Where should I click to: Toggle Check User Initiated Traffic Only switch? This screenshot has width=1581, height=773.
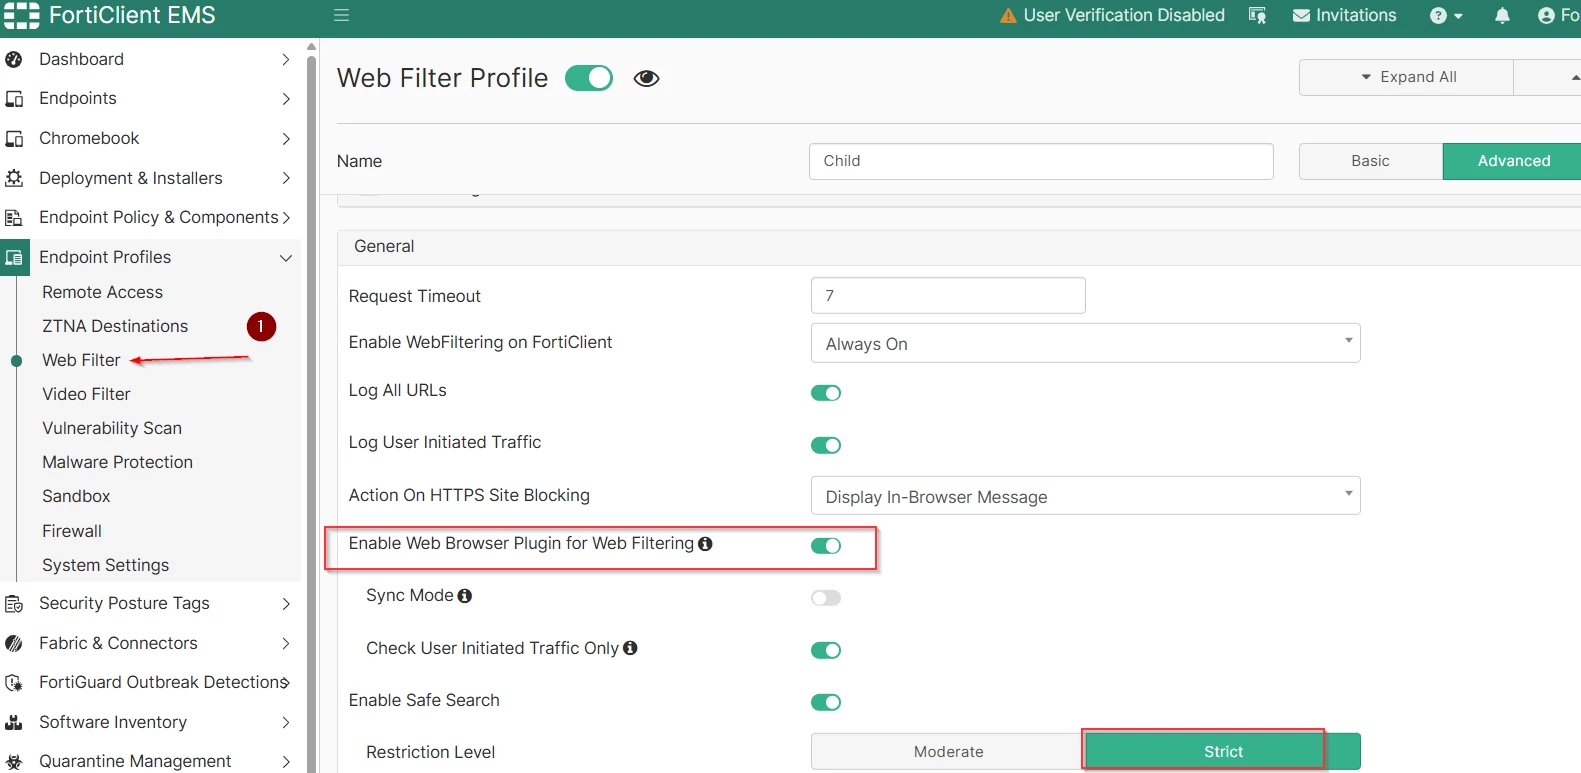pos(826,650)
